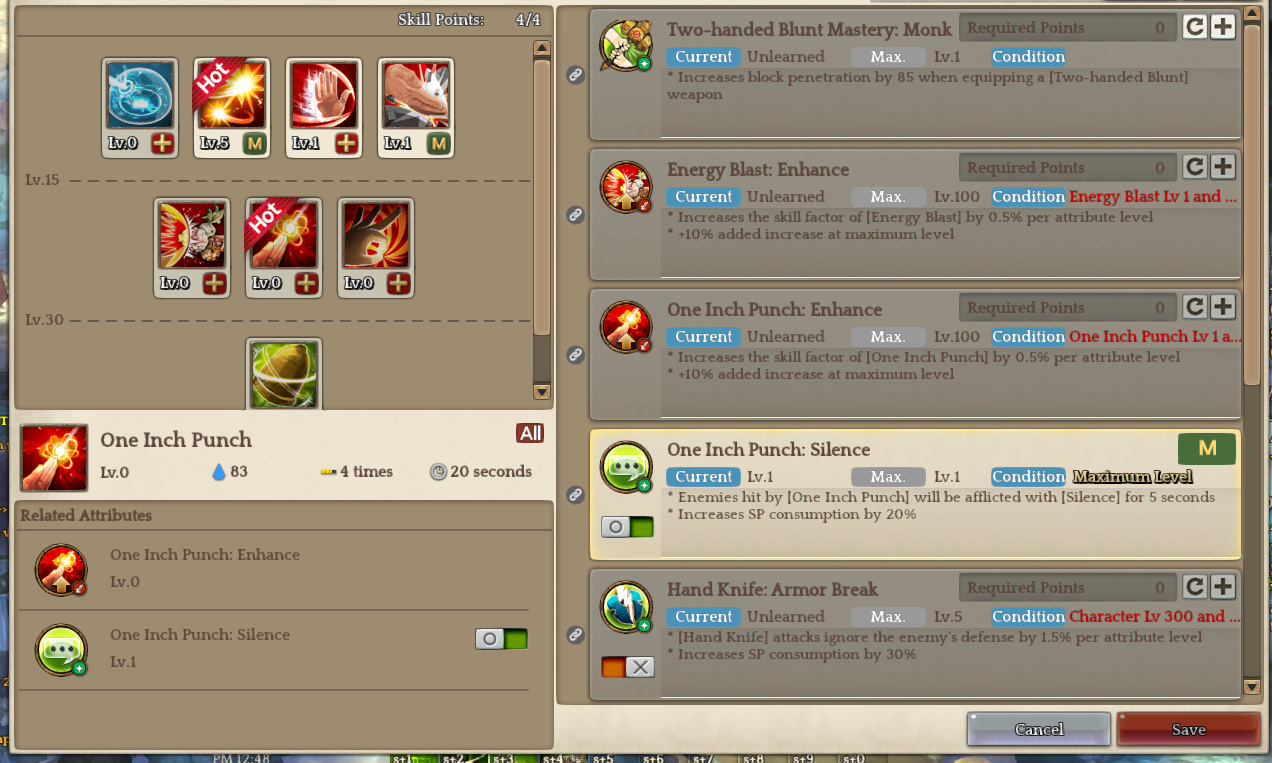Click the All filter tag beside One Inch Punch

pyautogui.click(x=530, y=433)
